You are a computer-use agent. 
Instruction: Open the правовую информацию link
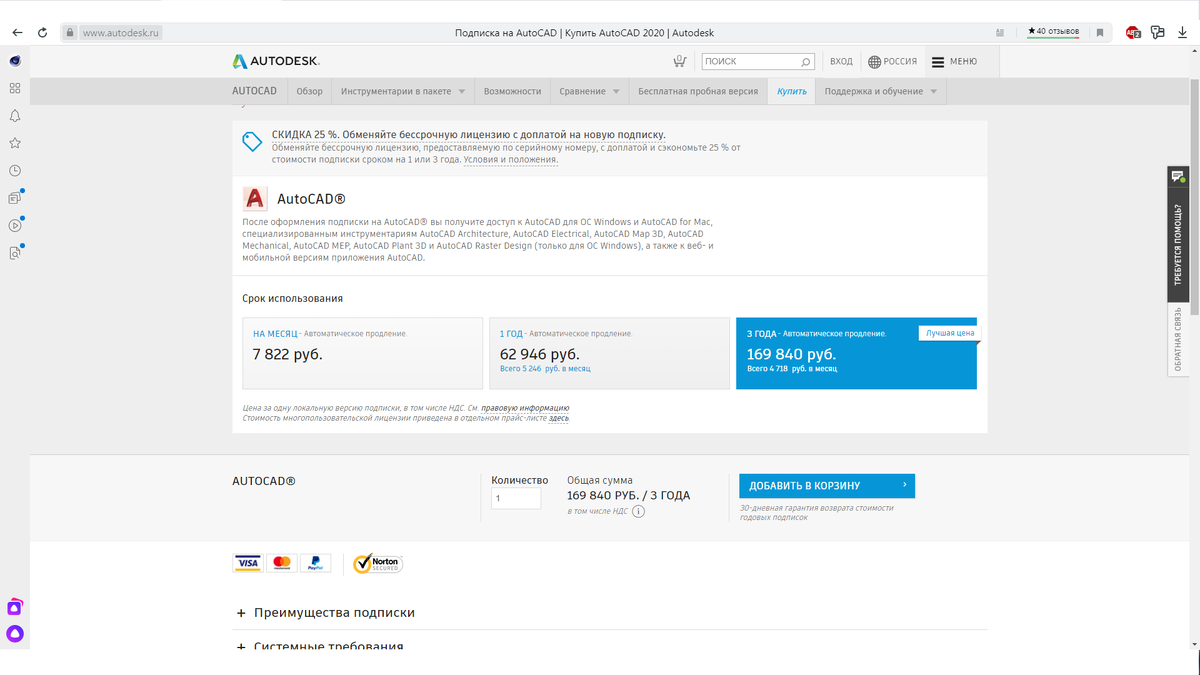pyautogui.click(x=525, y=408)
